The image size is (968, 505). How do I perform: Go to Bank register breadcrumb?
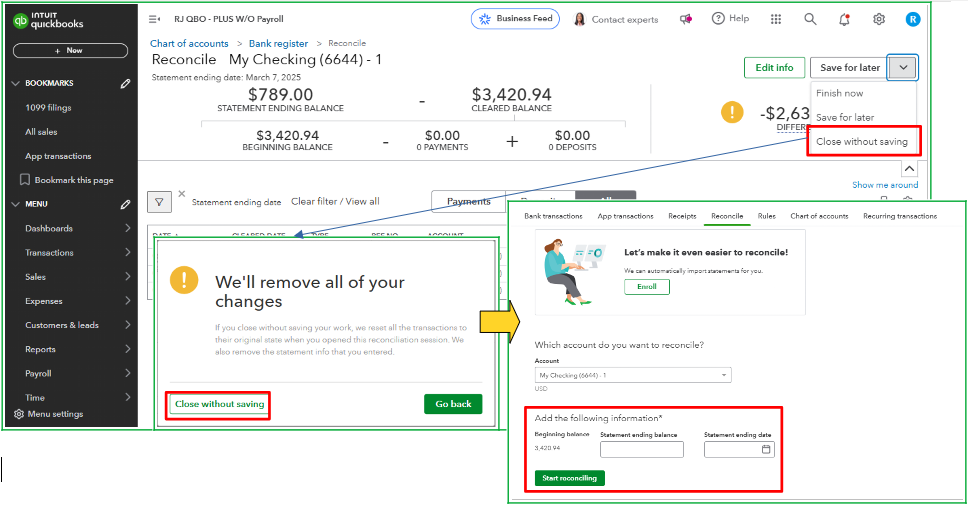[278, 43]
